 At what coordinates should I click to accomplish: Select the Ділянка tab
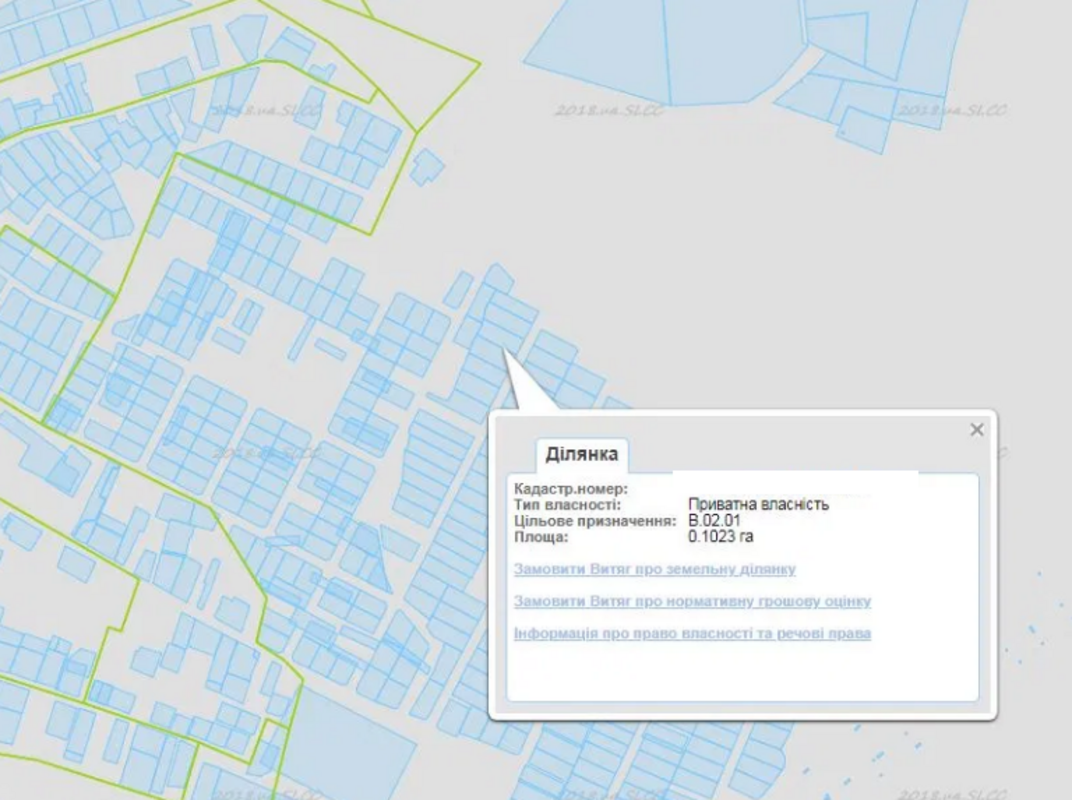581,455
